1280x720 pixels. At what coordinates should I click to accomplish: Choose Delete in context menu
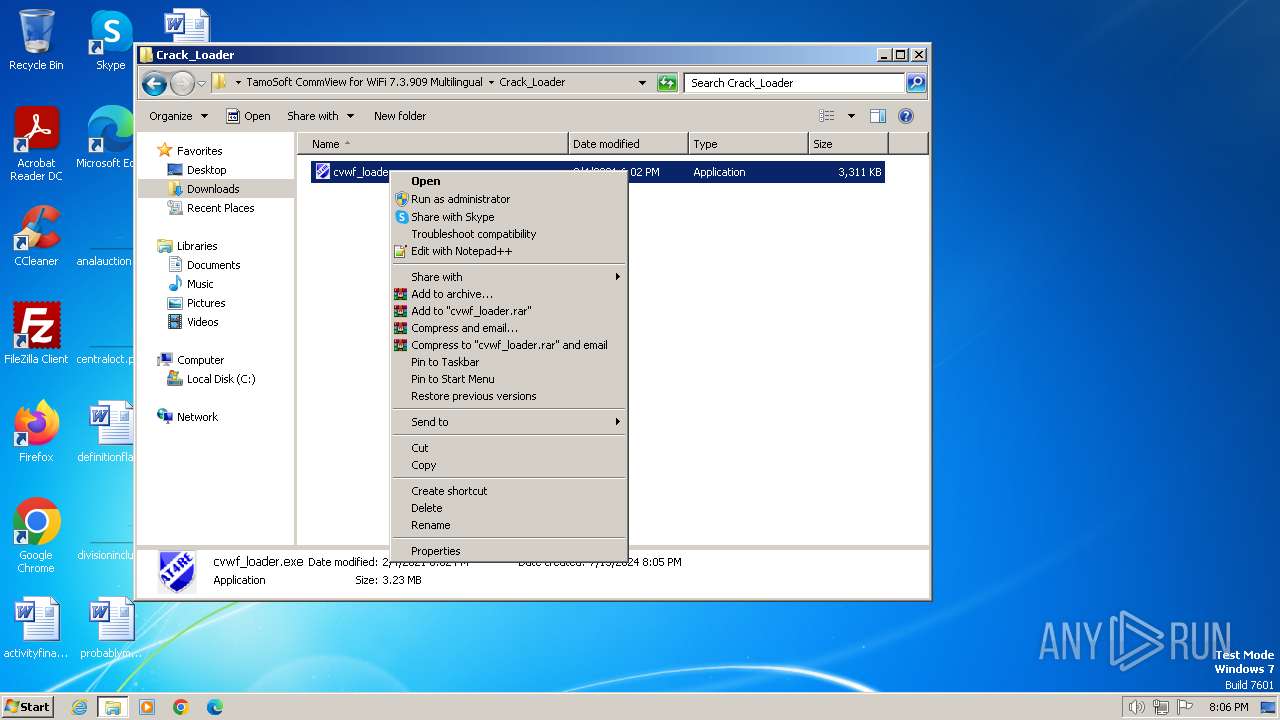click(508, 508)
